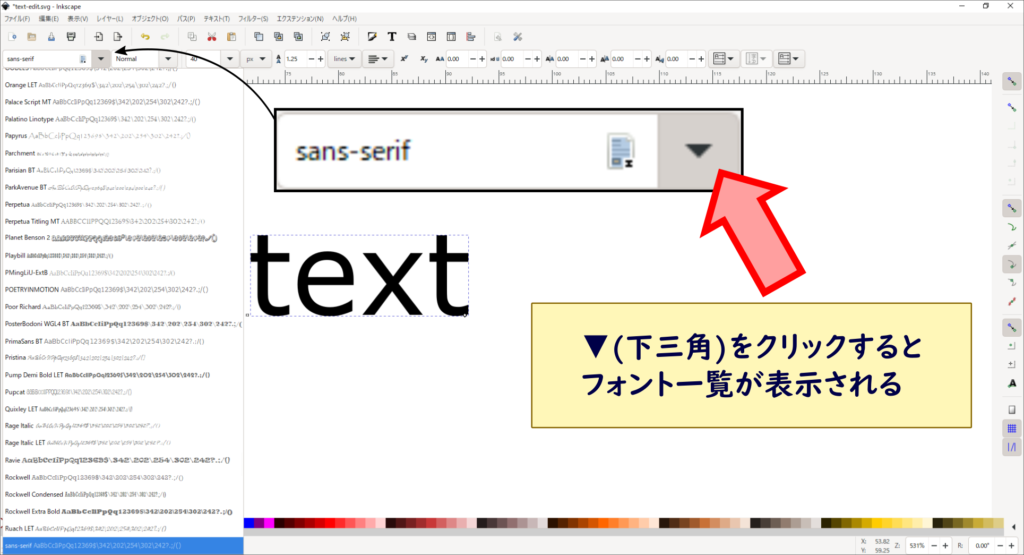Open the テキスト(T) menu

(x=217, y=19)
